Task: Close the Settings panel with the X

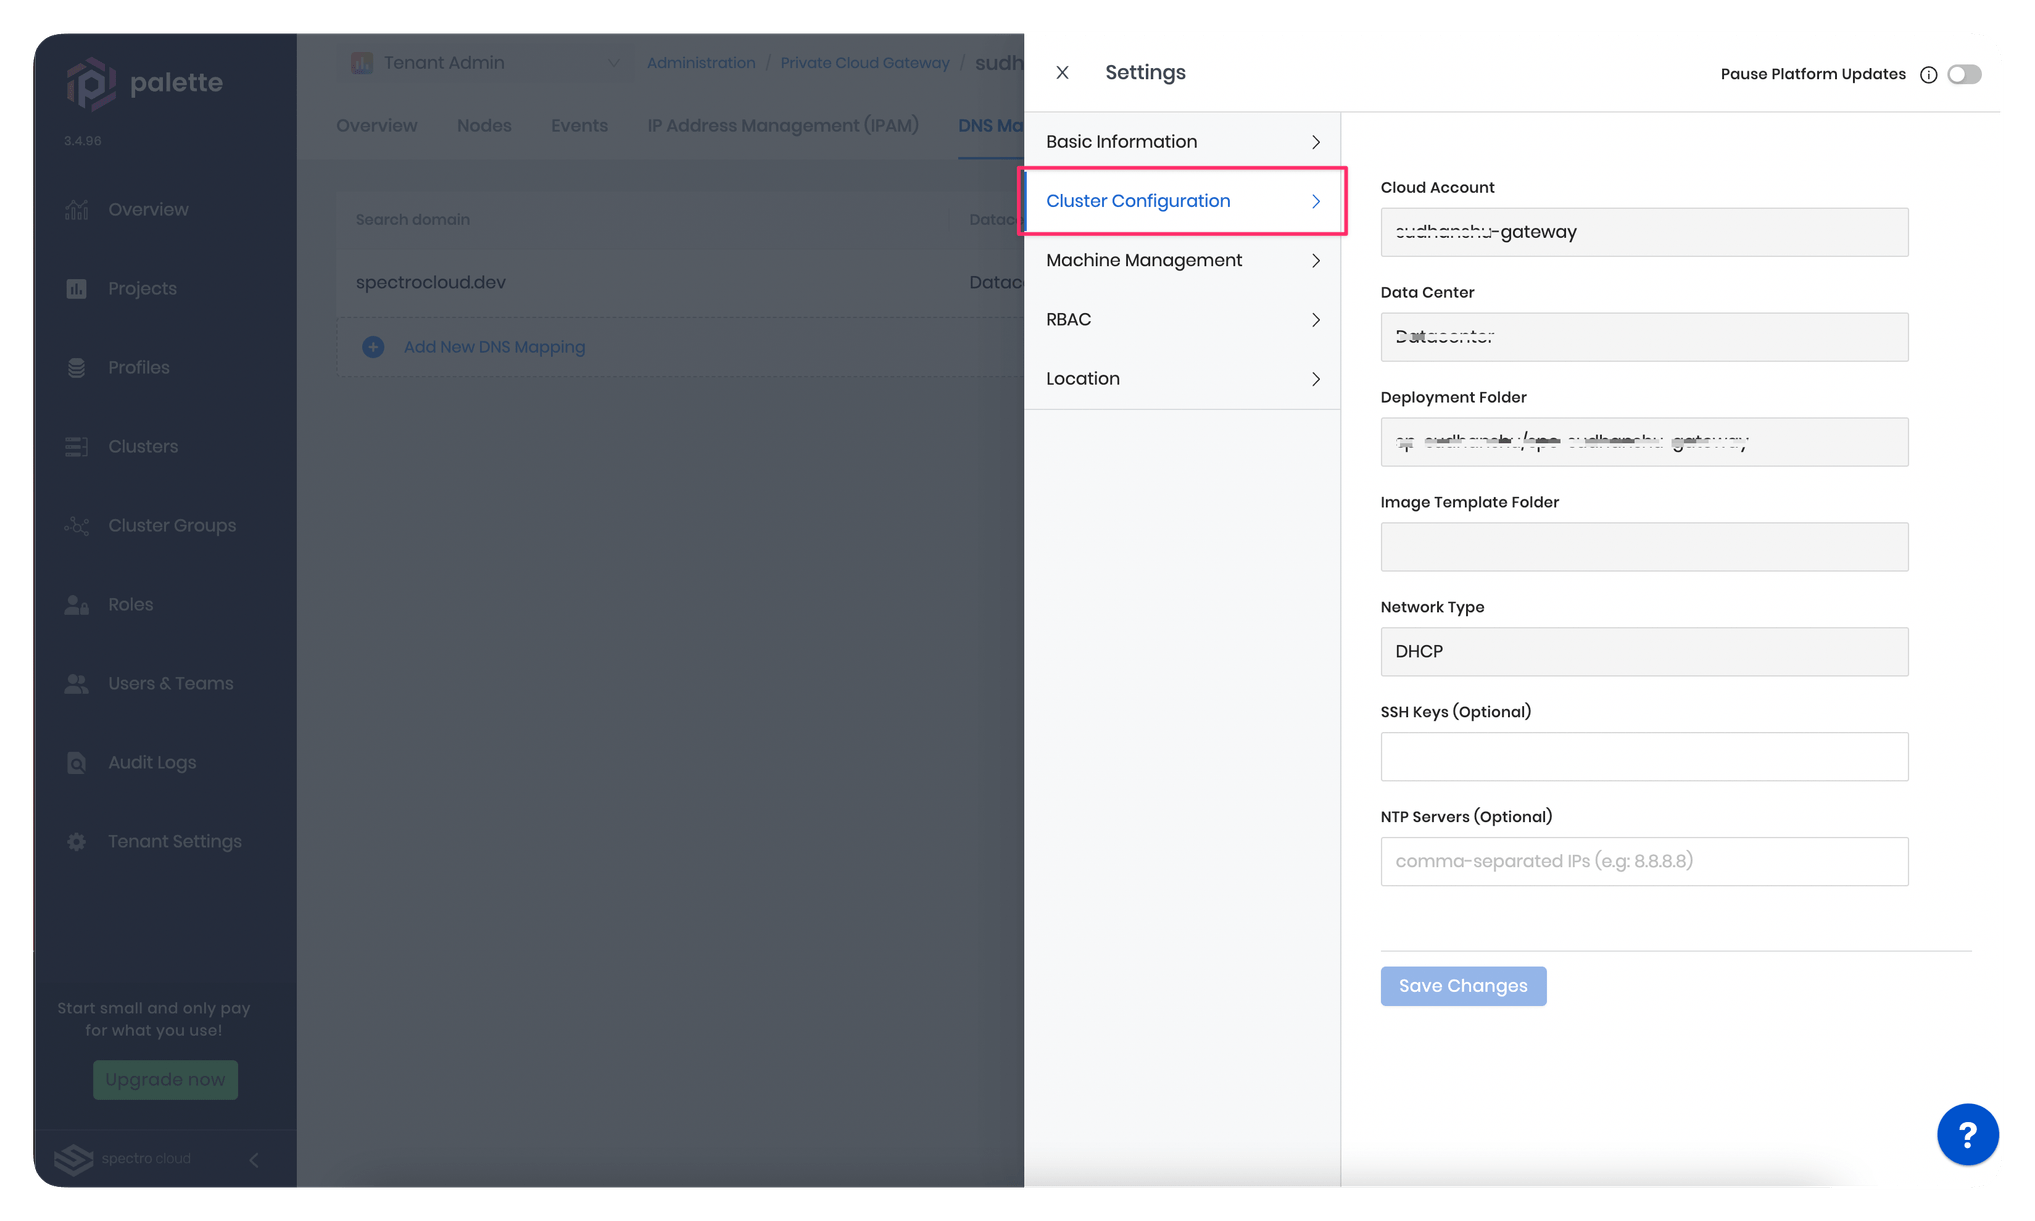Action: click(x=1062, y=73)
